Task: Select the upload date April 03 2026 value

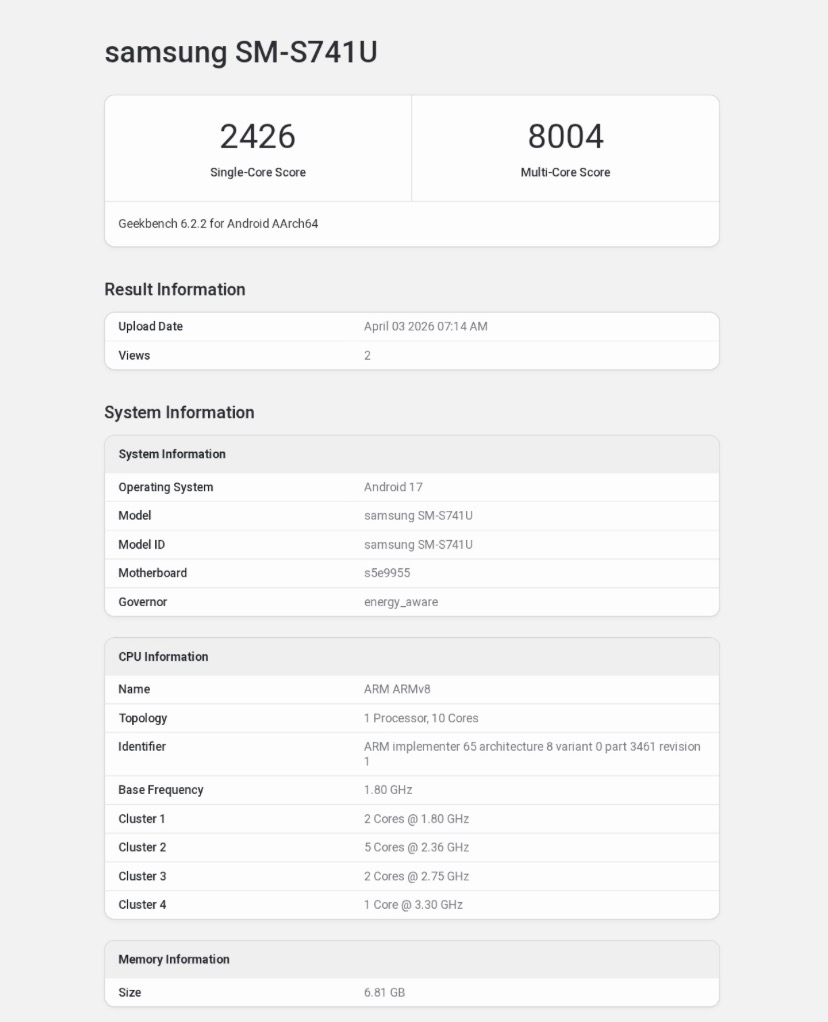Action: click(425, 327)
